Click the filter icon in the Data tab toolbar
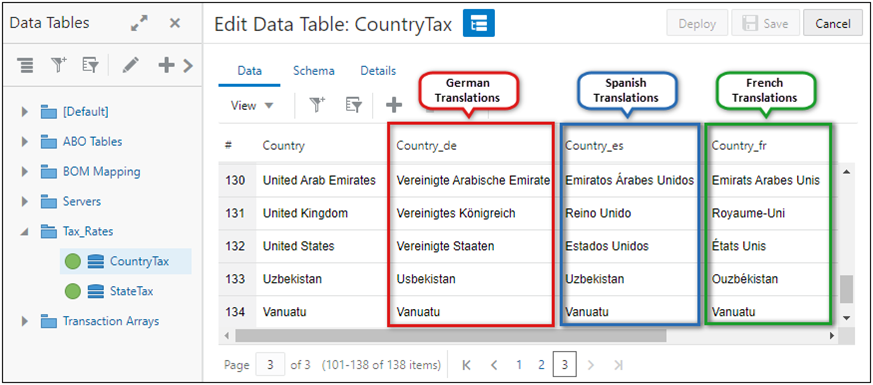Image resolution: width=873 pixels, height=385 pixels. tap(317, 106)
